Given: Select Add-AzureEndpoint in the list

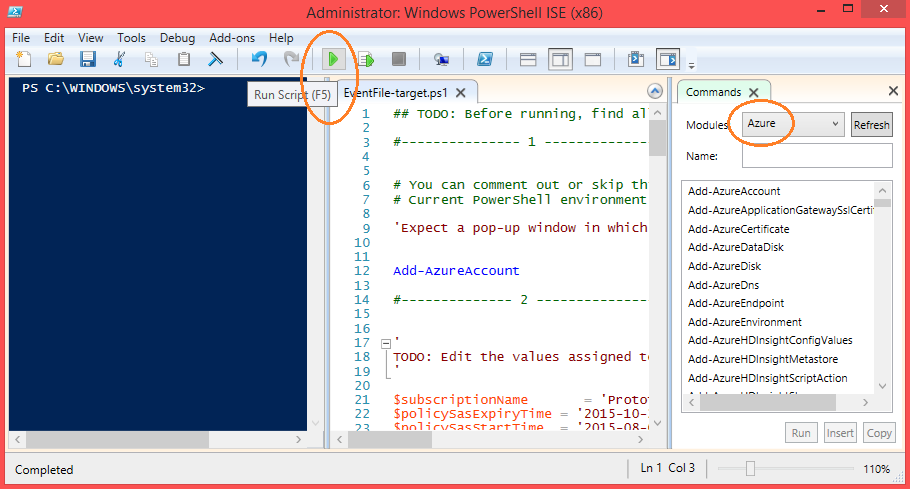Looking at the screenshot, I should [x=736, y=303].
